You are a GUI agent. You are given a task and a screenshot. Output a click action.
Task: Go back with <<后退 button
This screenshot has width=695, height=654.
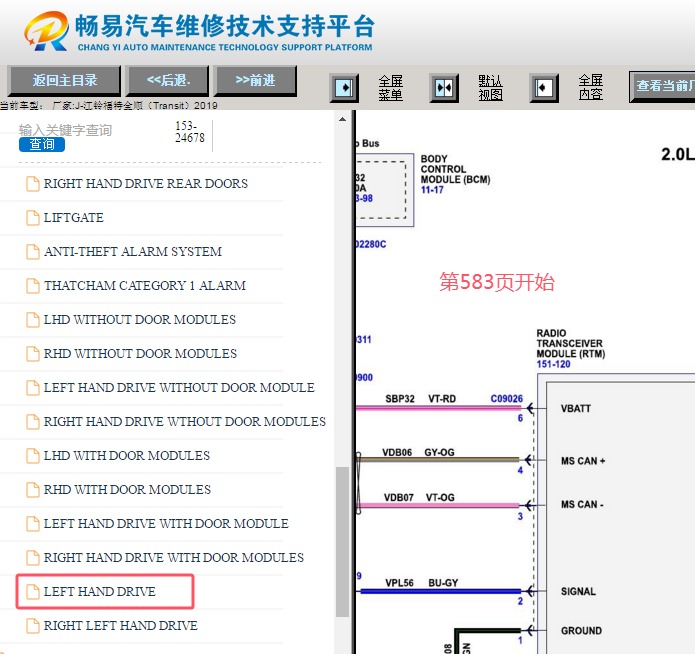tap(168, 81)
